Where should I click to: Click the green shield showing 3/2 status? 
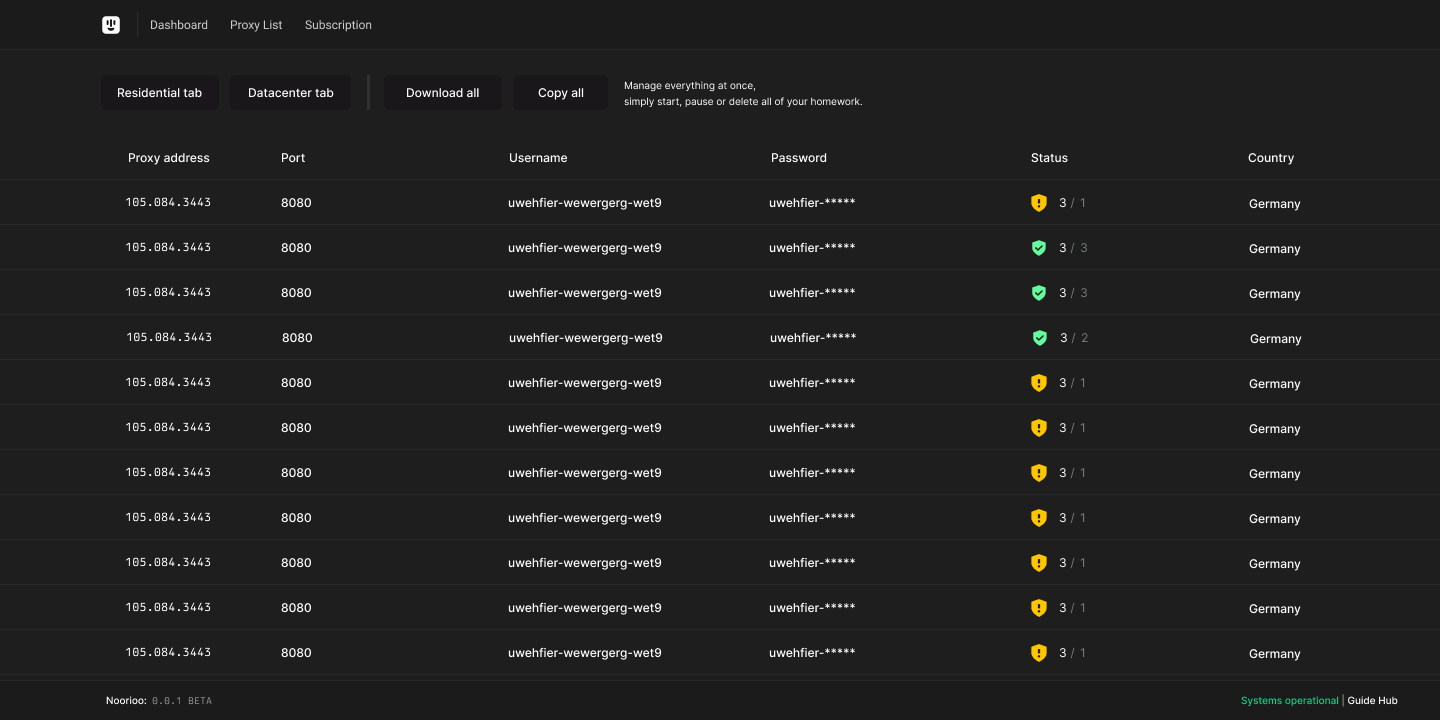pos(1039,337)
